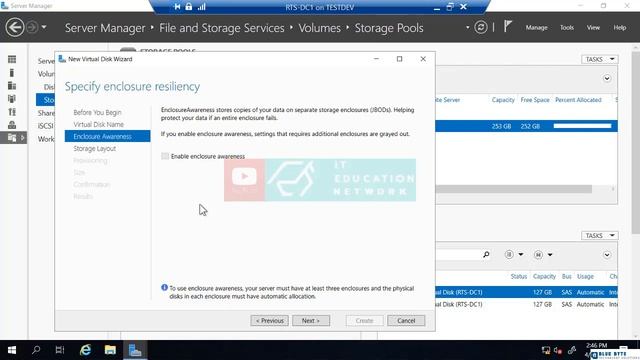Click the sixth sidebar role icon
Image resolution: width=640 pixels, height=360 pixels.
(12, 125)
